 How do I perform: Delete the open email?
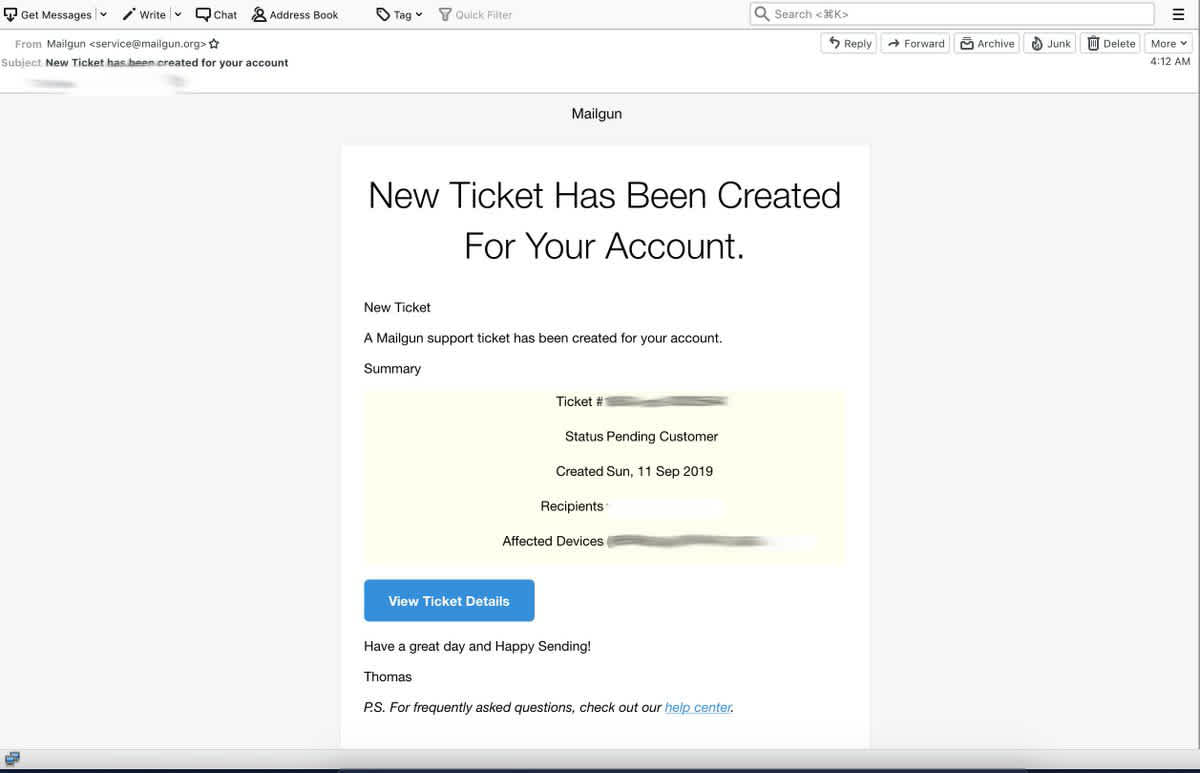(1110, 43)
